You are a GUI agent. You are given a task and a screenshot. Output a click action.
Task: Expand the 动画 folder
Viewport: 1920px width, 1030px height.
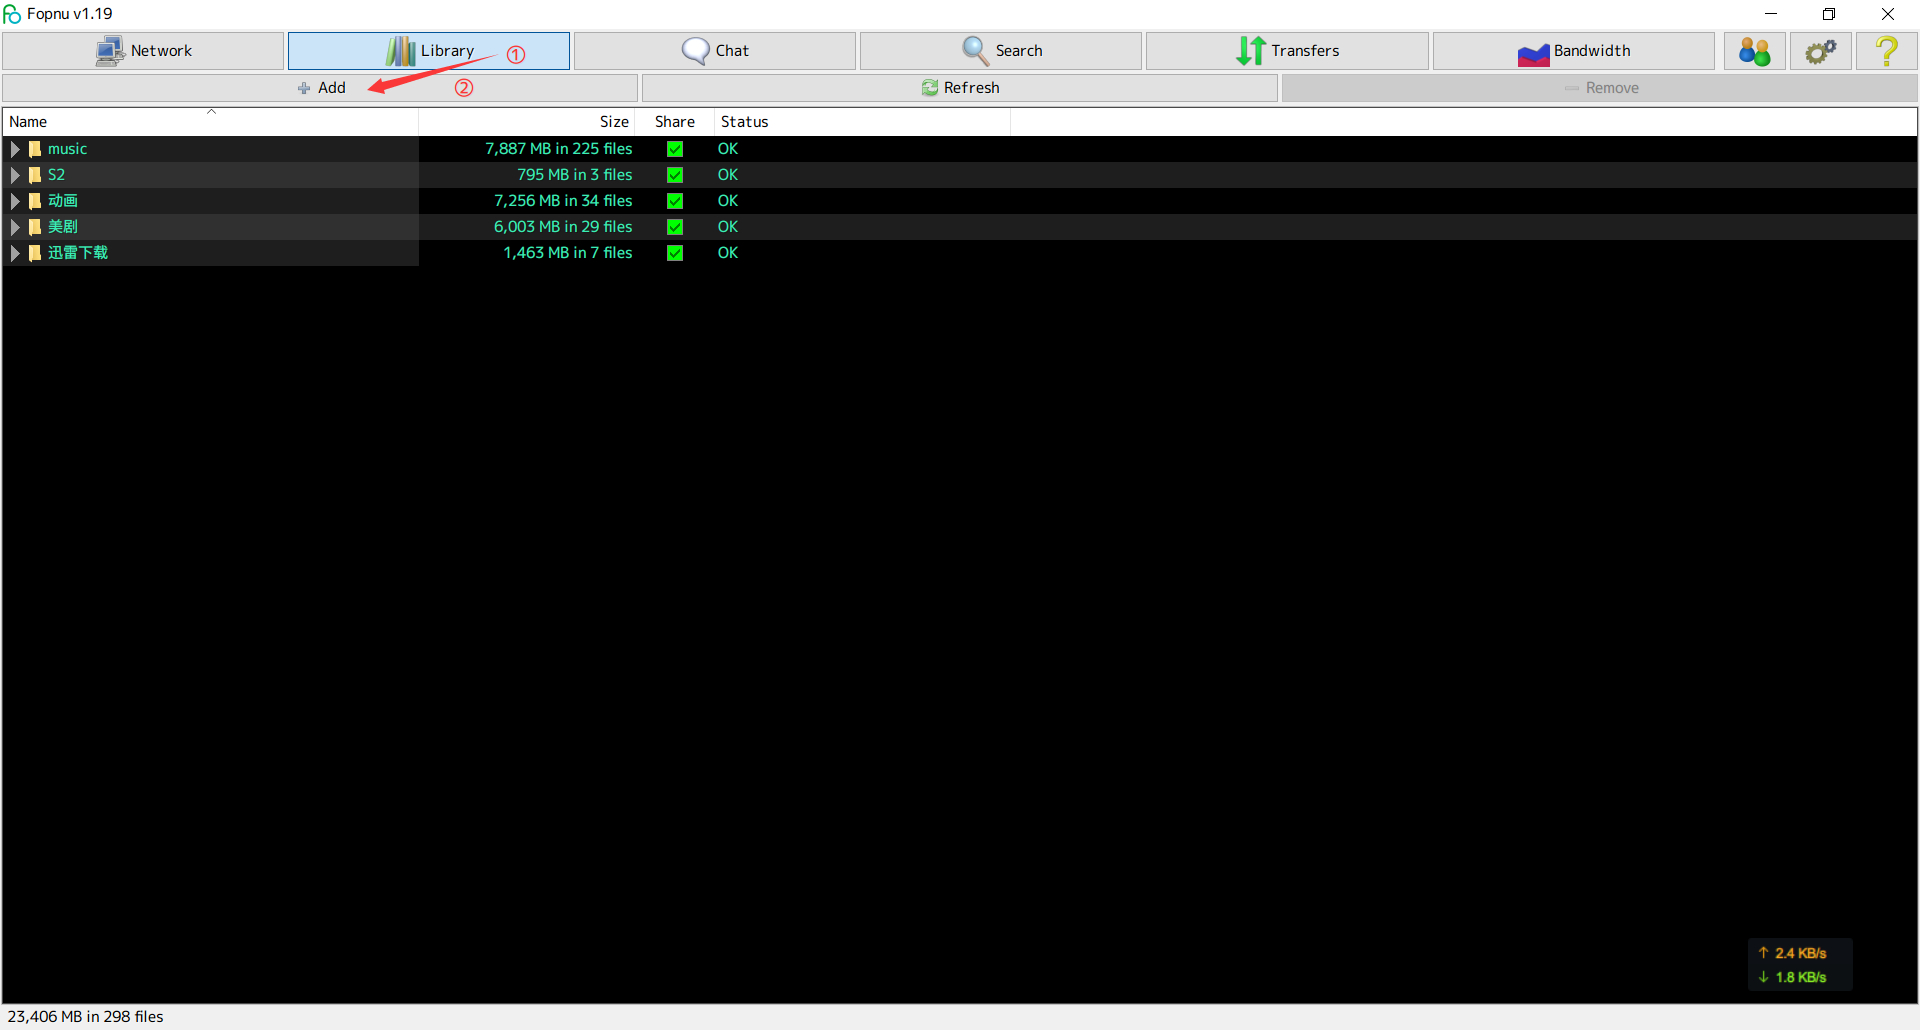[15, 201]
